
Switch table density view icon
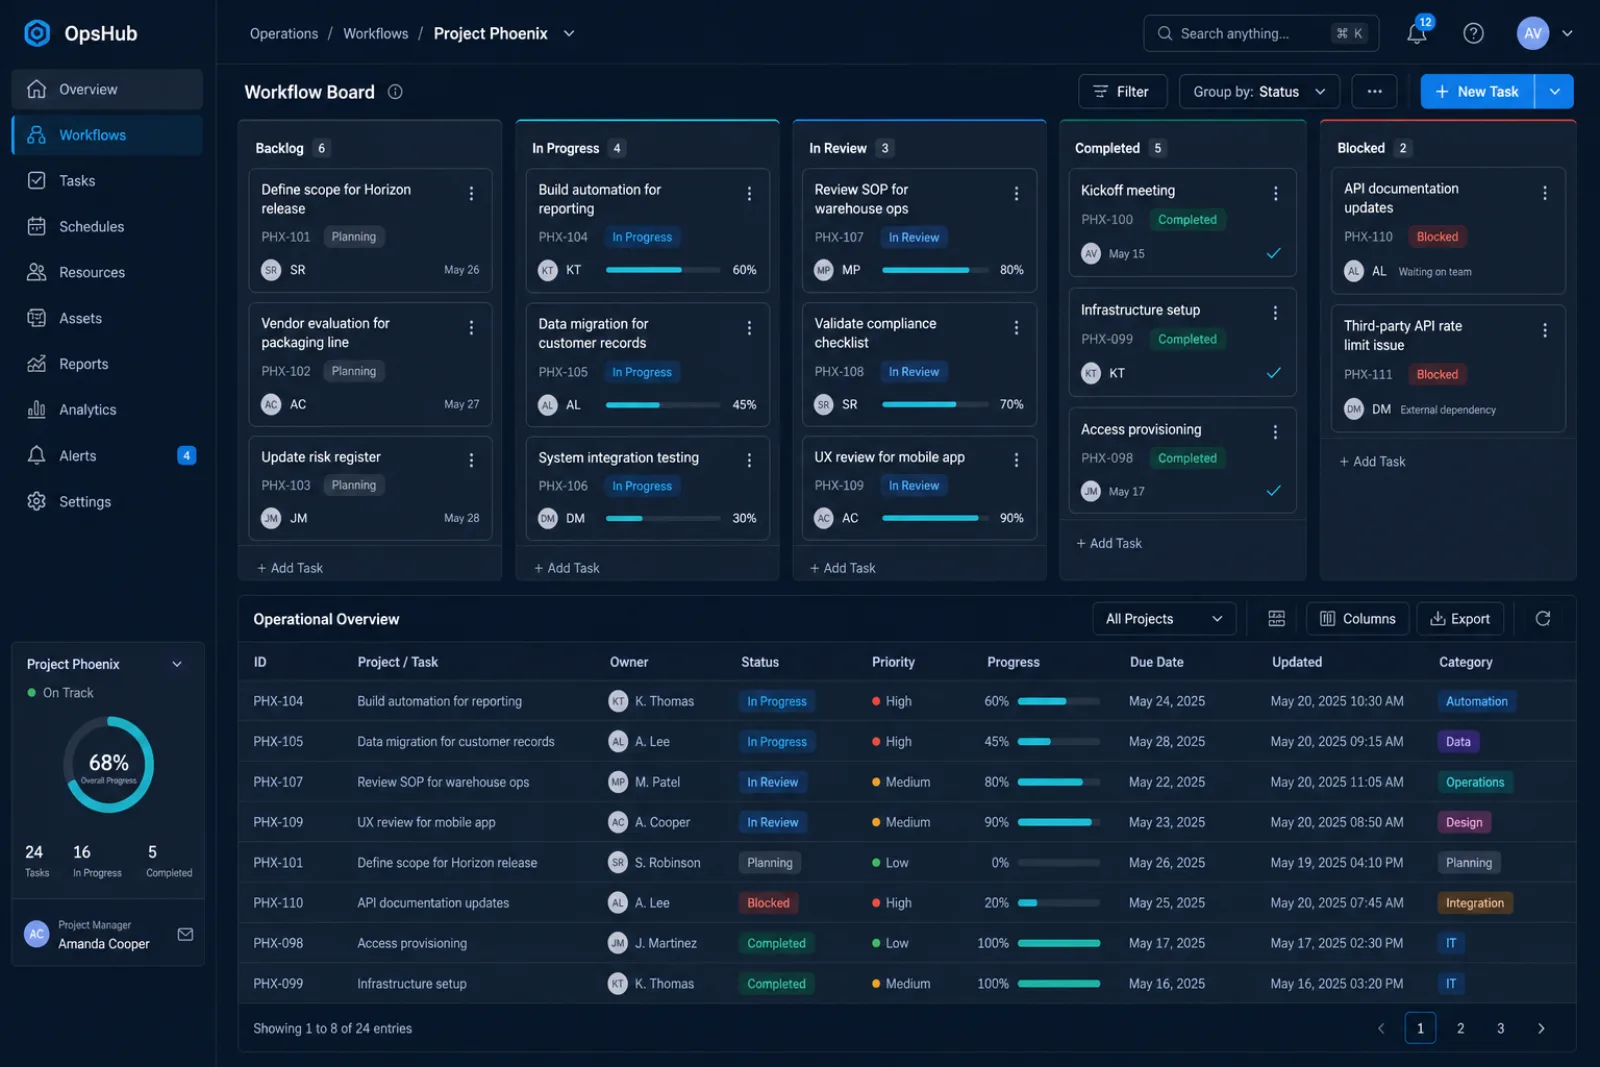pyautogui.click(x=1276, y=619)
